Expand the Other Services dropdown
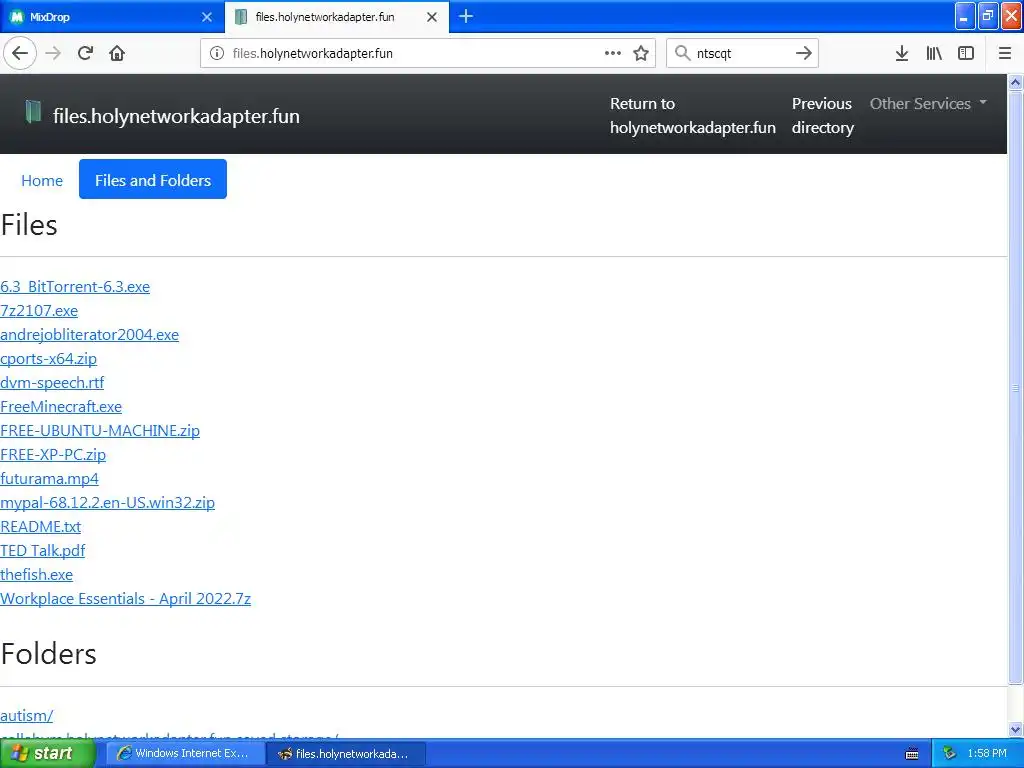The width and height of the screenshot is (1024, 768). point(928,104)
